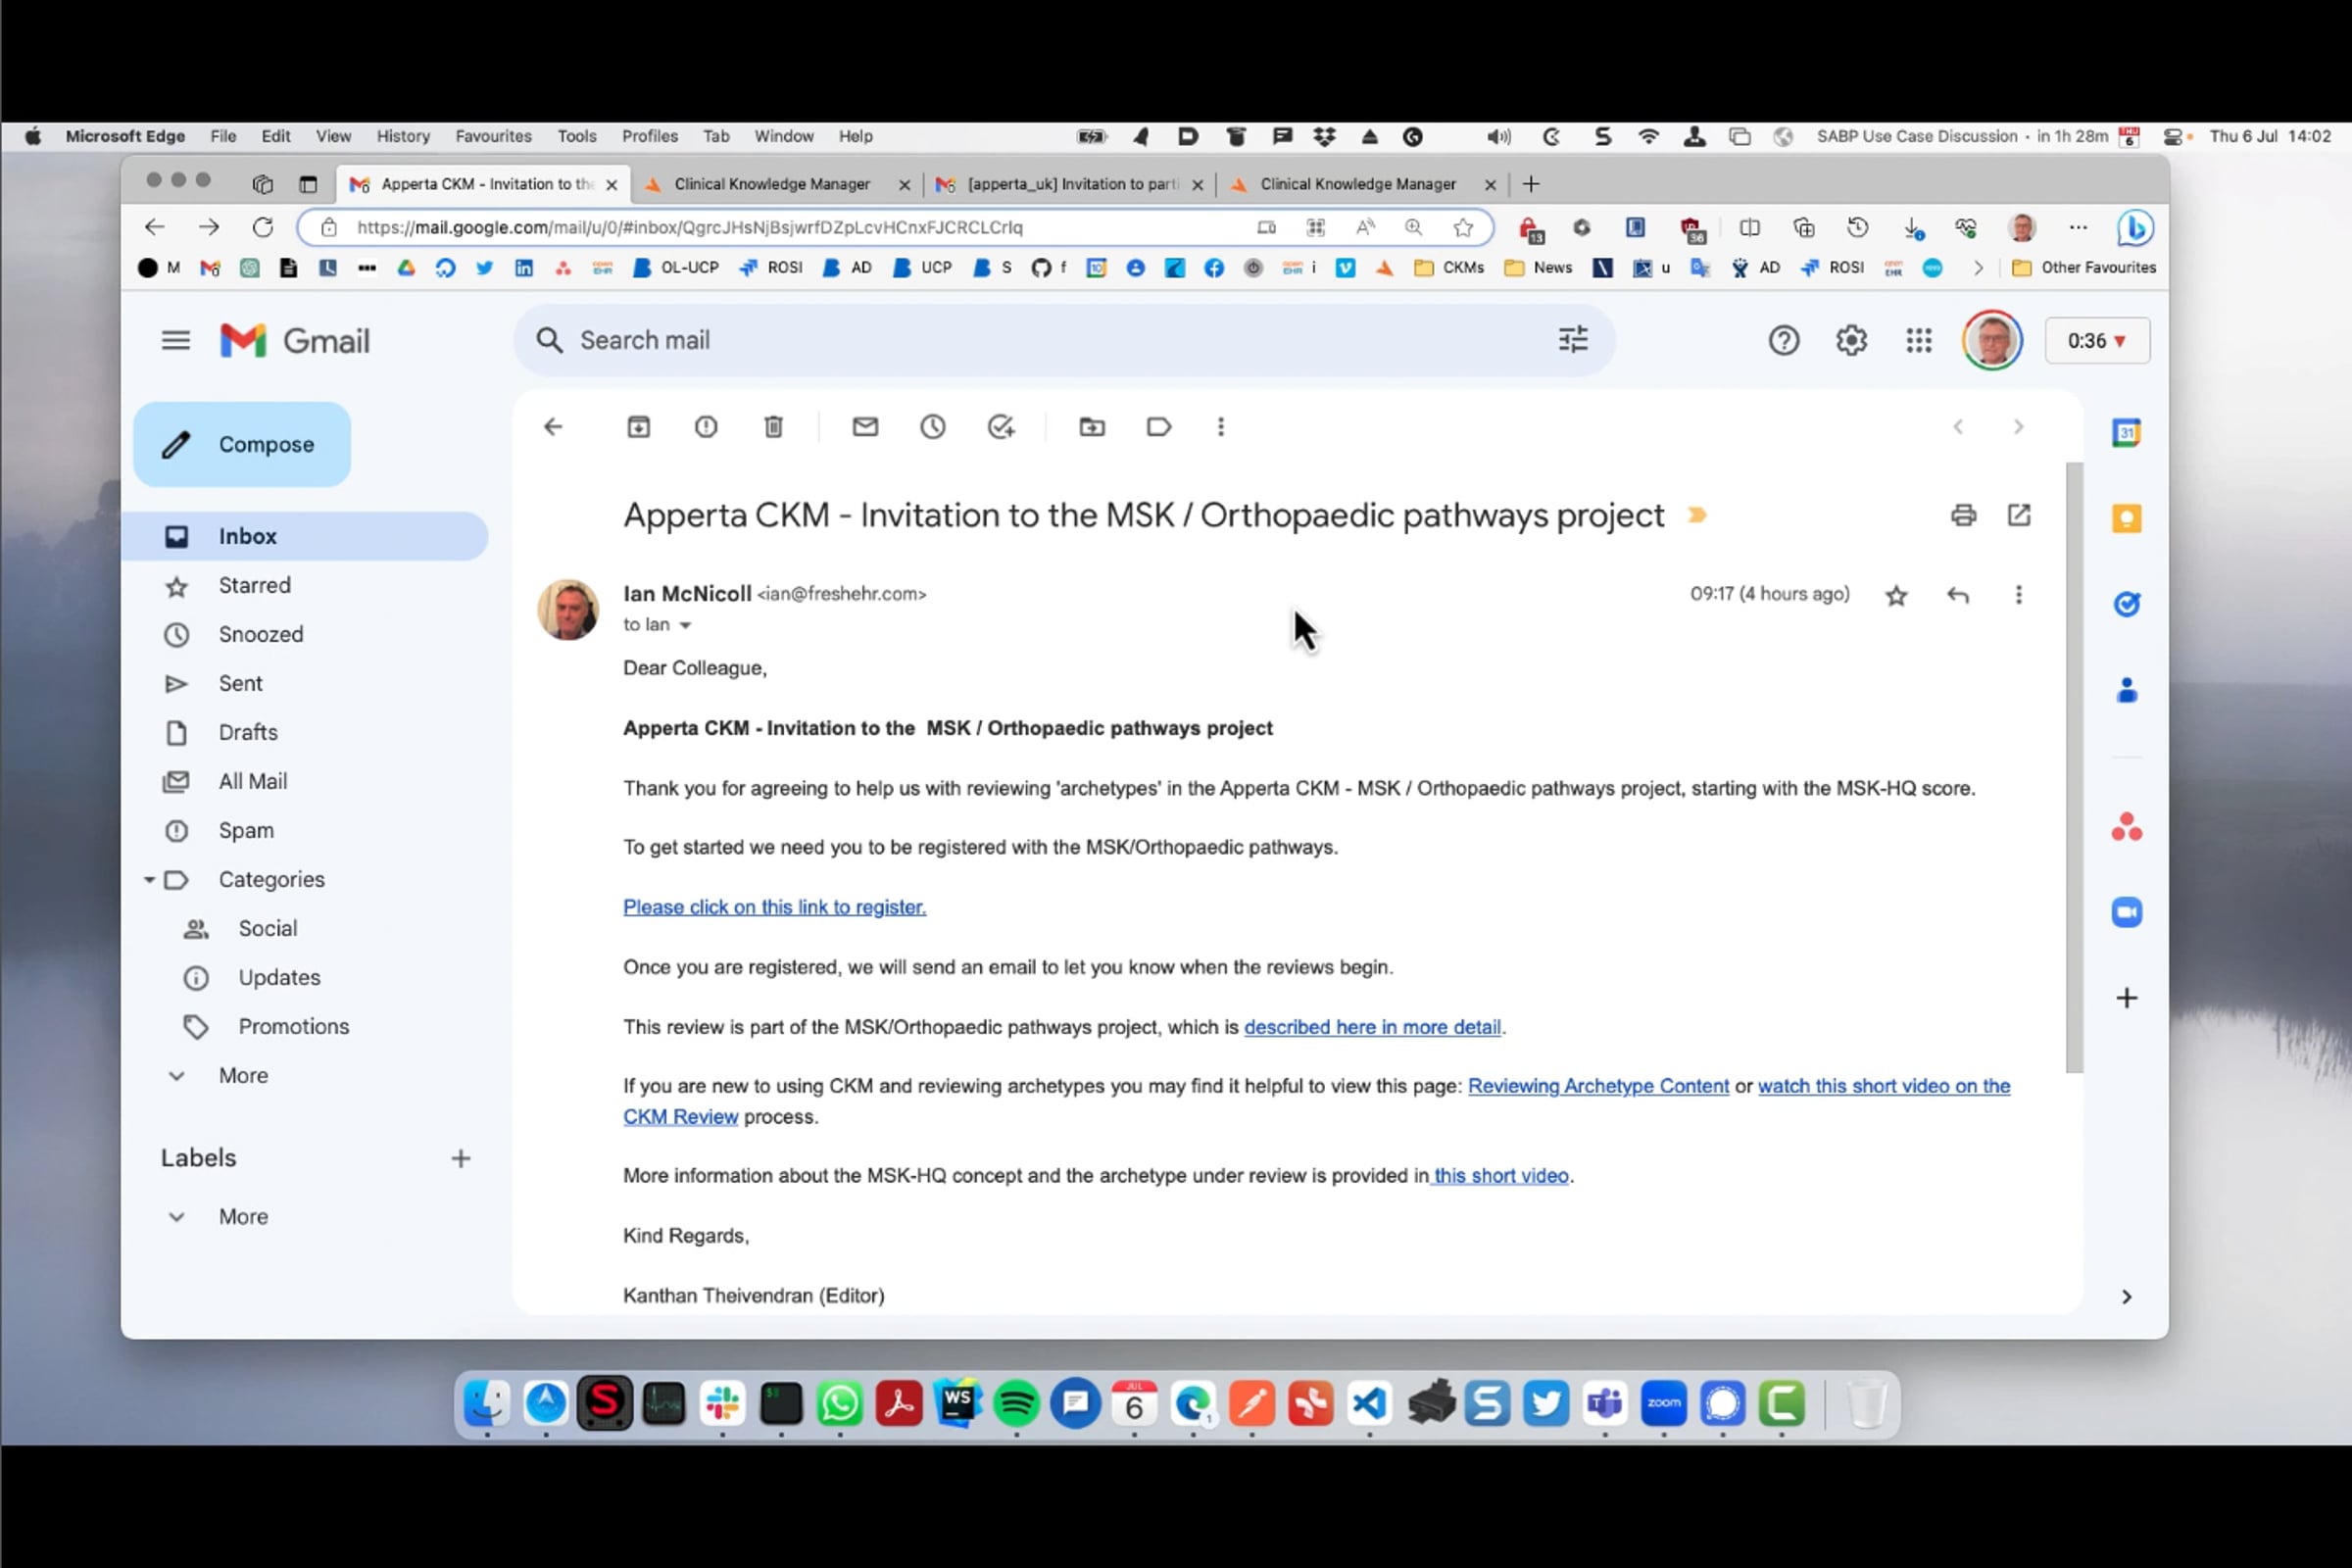The image size is (2352, 1568).
Task: Open the Move to folder icon
Action: tap(1092, 427)
